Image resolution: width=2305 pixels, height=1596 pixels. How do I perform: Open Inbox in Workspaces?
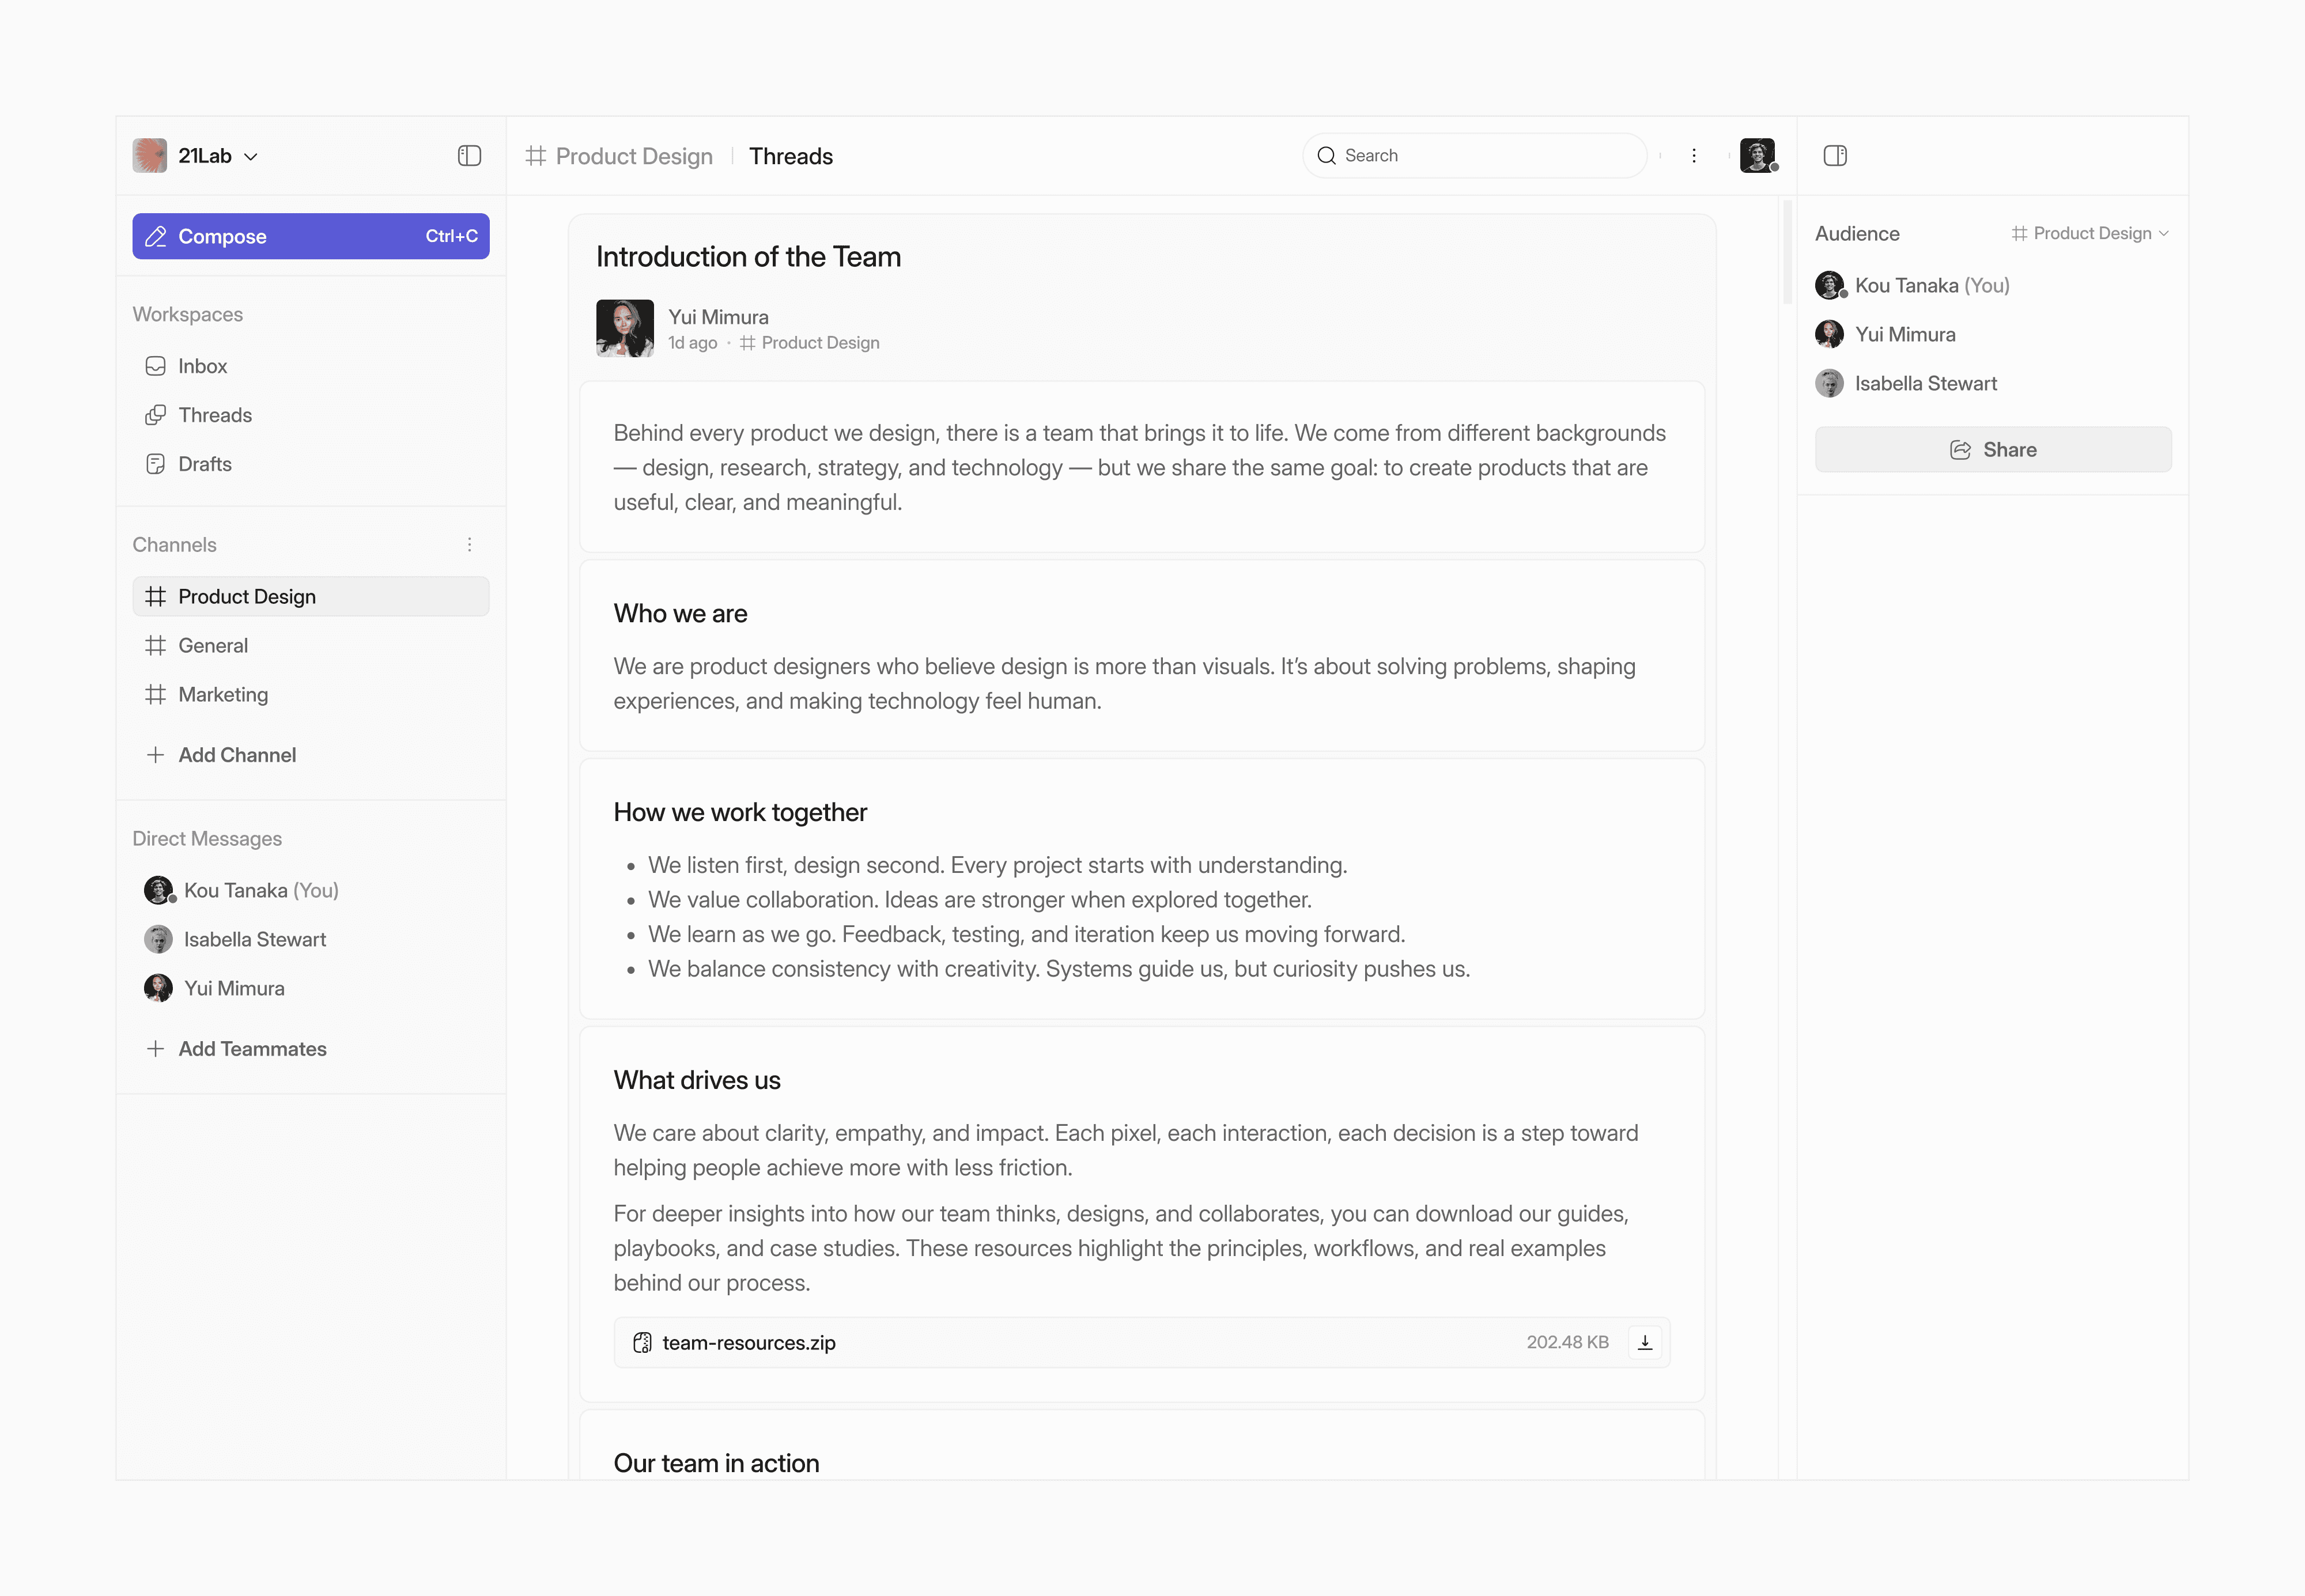202,366
